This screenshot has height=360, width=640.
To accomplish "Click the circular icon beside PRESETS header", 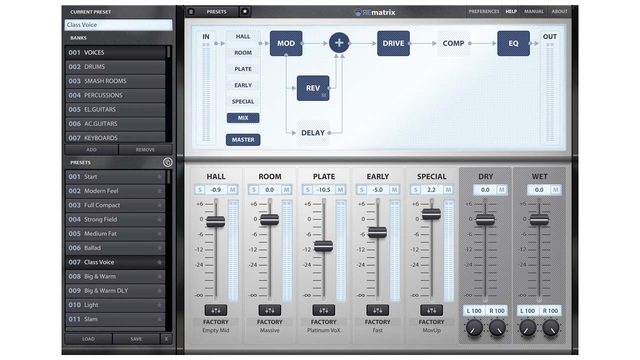I will [167, 162].
